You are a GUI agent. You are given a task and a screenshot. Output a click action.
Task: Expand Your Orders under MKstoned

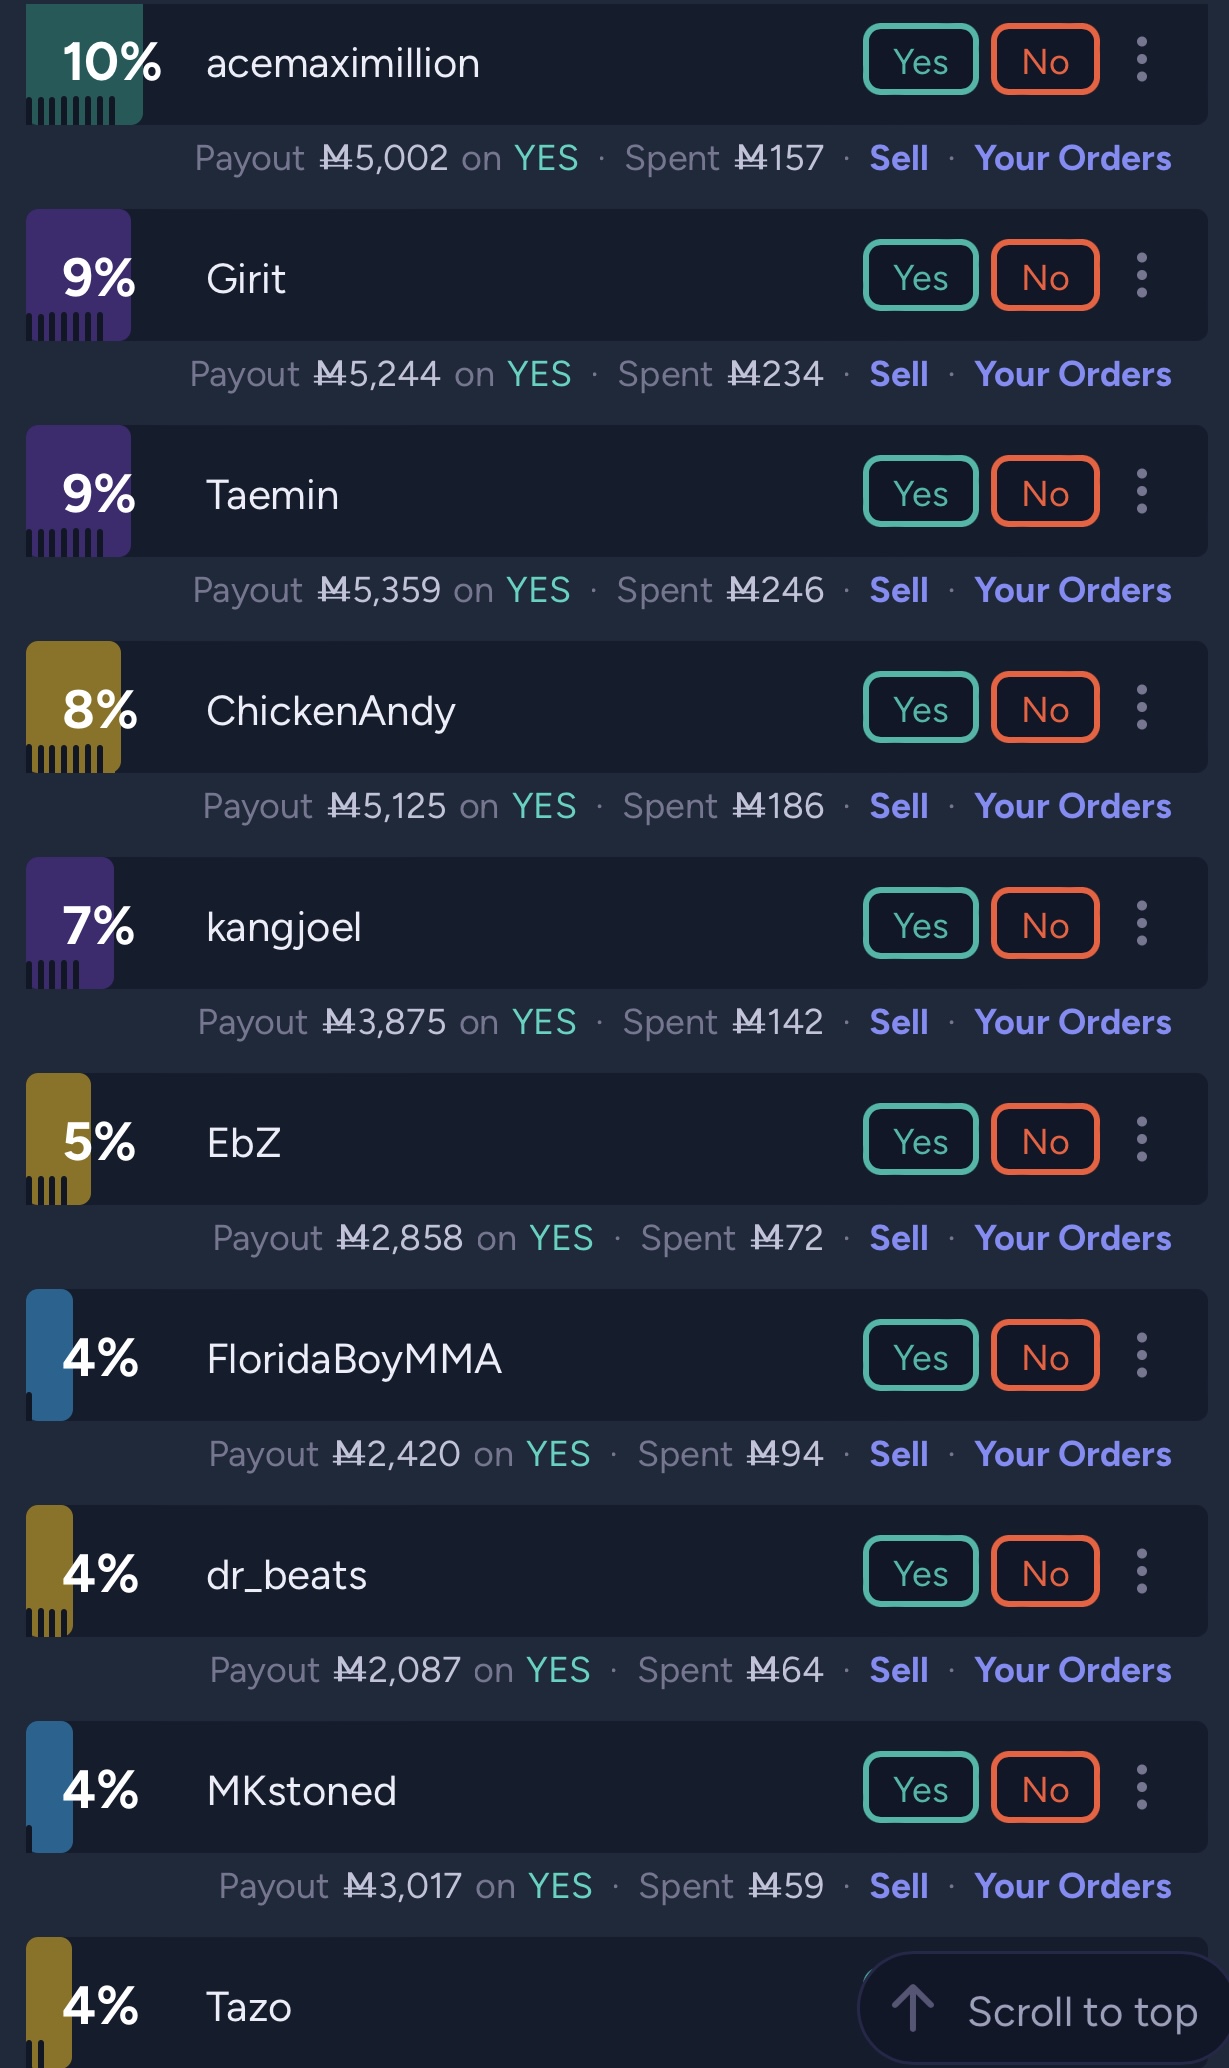point(1073,1886)
